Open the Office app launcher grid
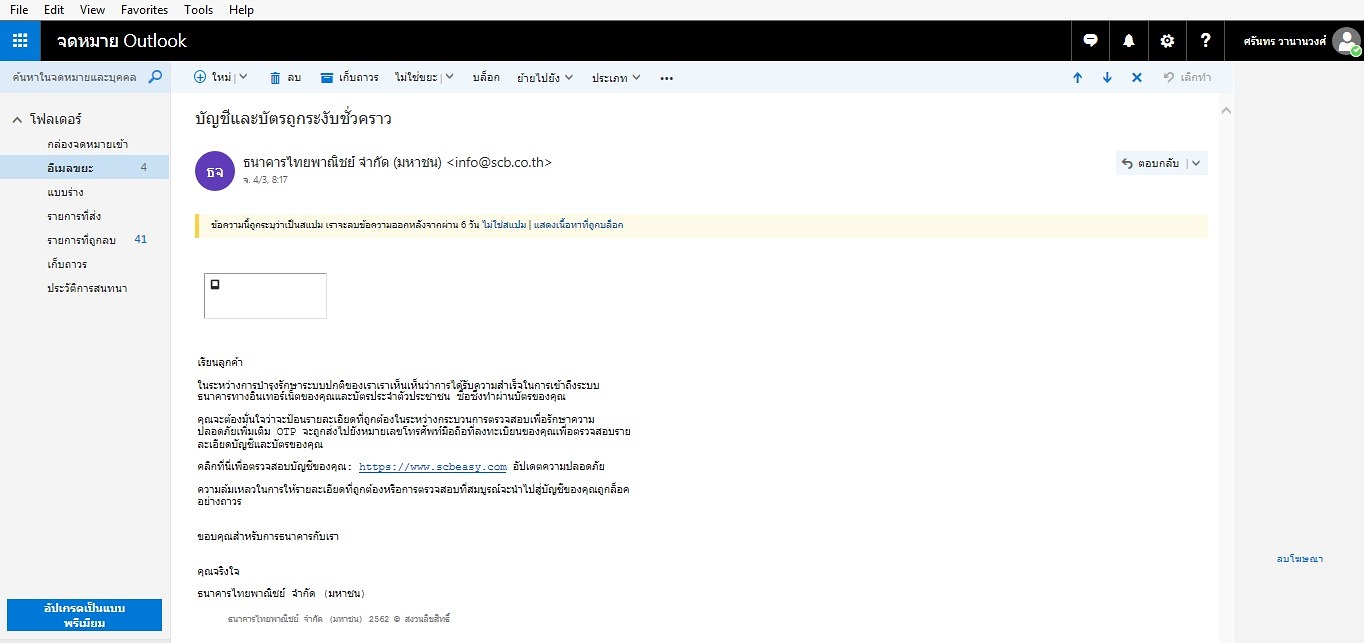 (20, 41)
